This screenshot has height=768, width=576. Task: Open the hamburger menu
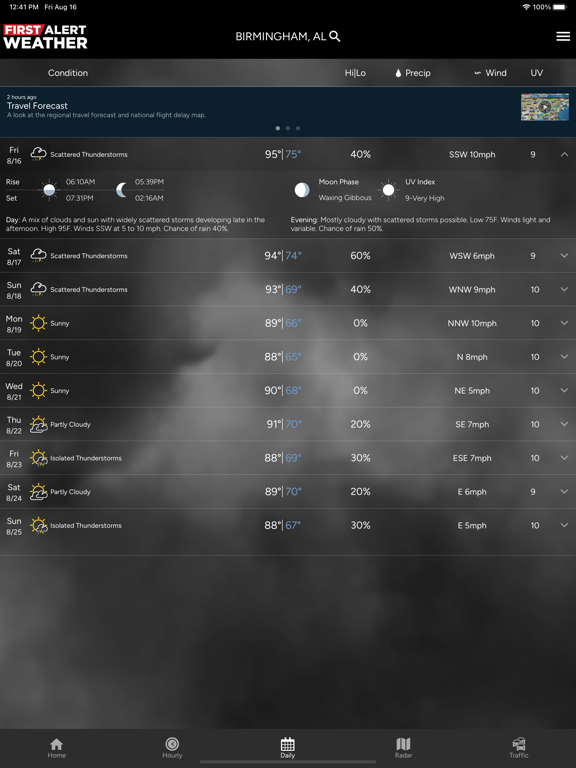point(563,36)
